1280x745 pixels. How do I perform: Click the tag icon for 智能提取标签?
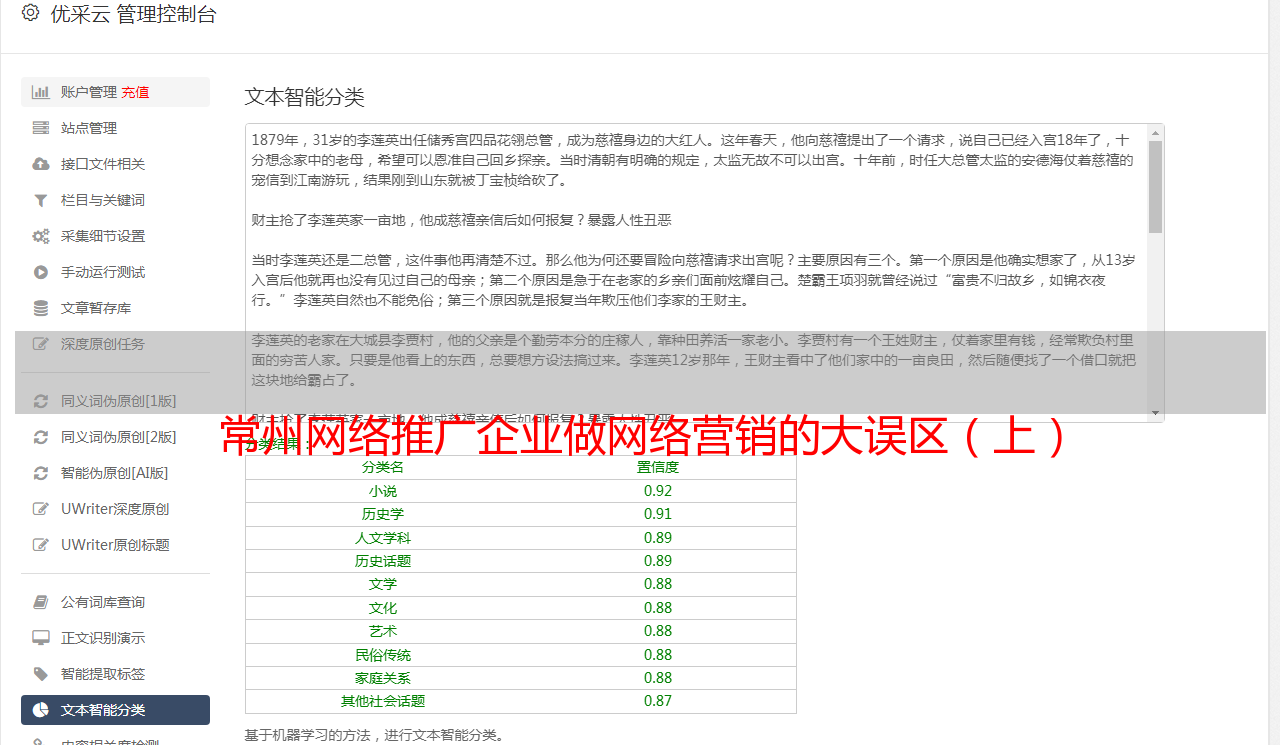41,674
